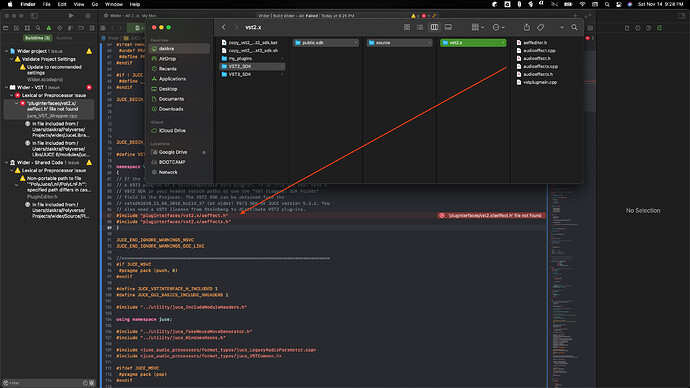Eject Google Drive in Finder sidebar
This screenshot has height=388, width=690.
pyautogui.click(x=204, y=152)
